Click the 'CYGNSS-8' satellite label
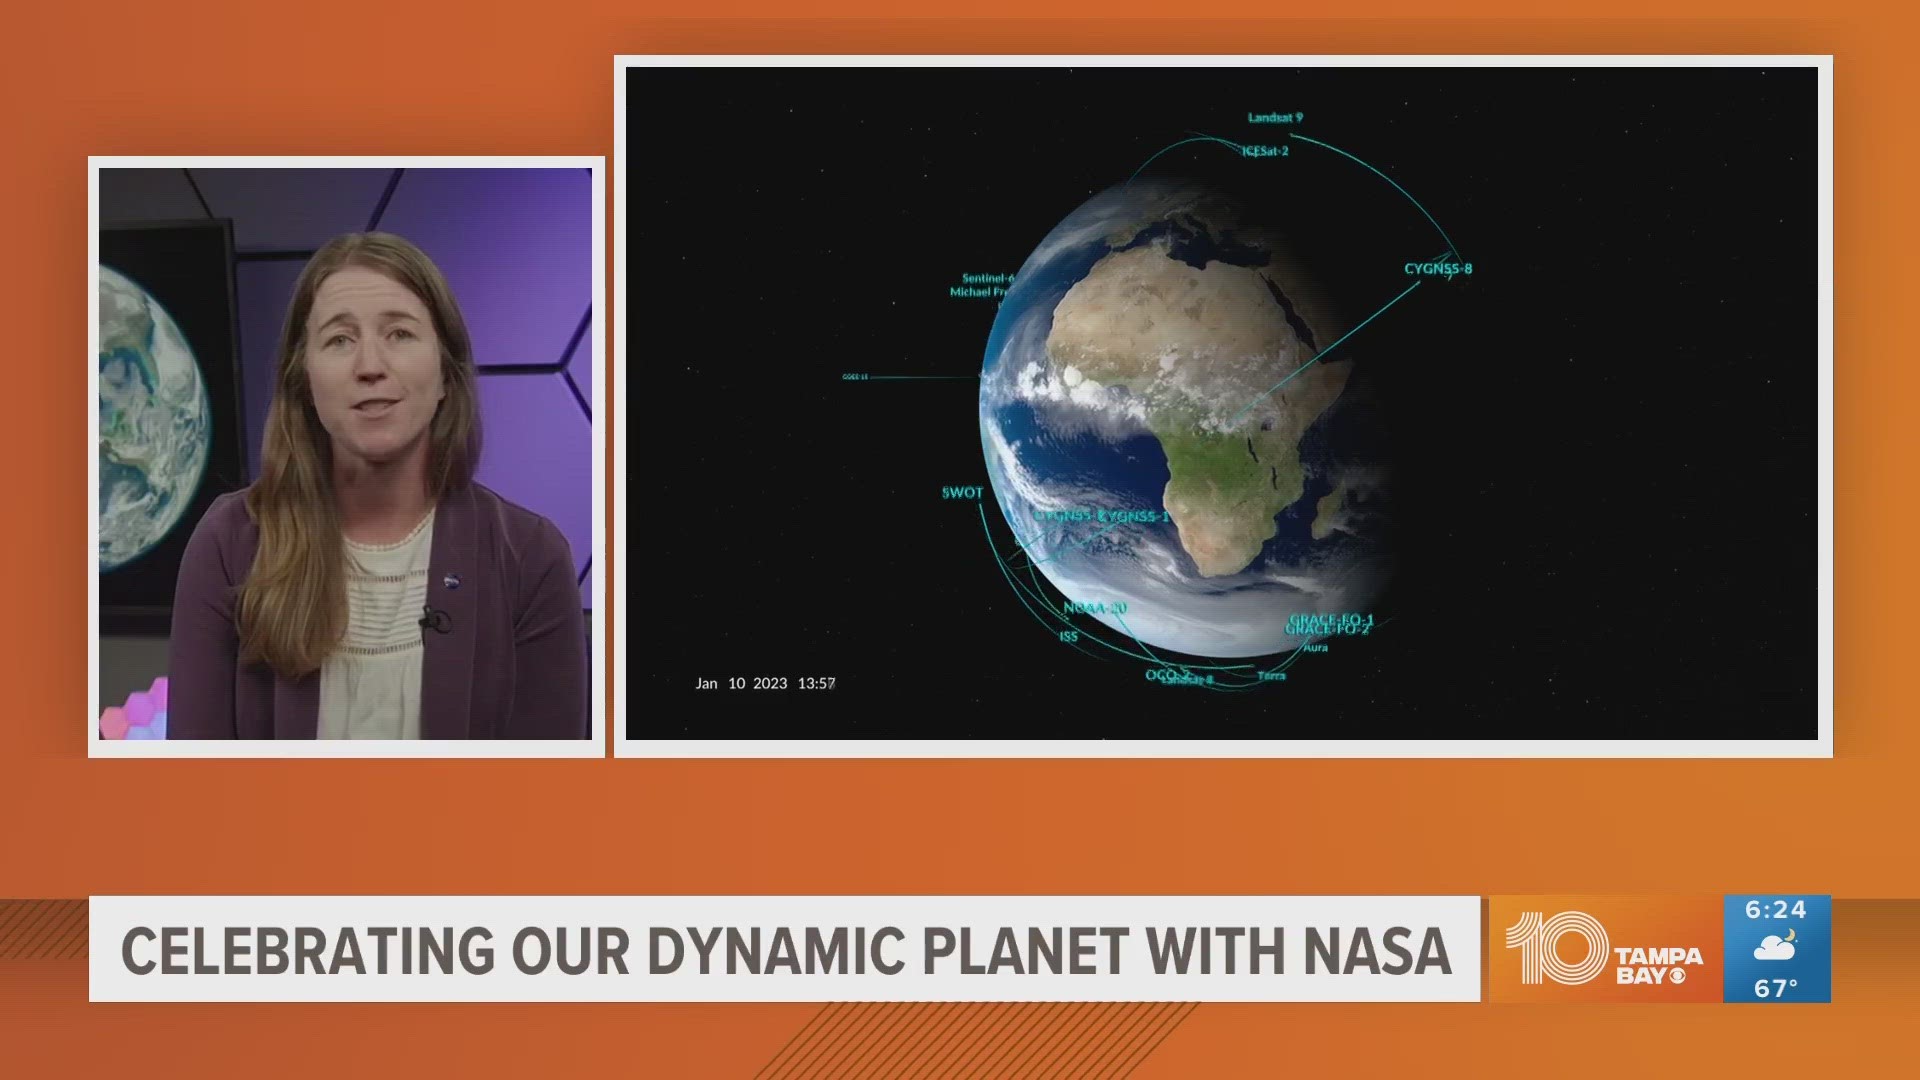Viewport: 1920px width, 1080px height. [x=1438, y=268]
